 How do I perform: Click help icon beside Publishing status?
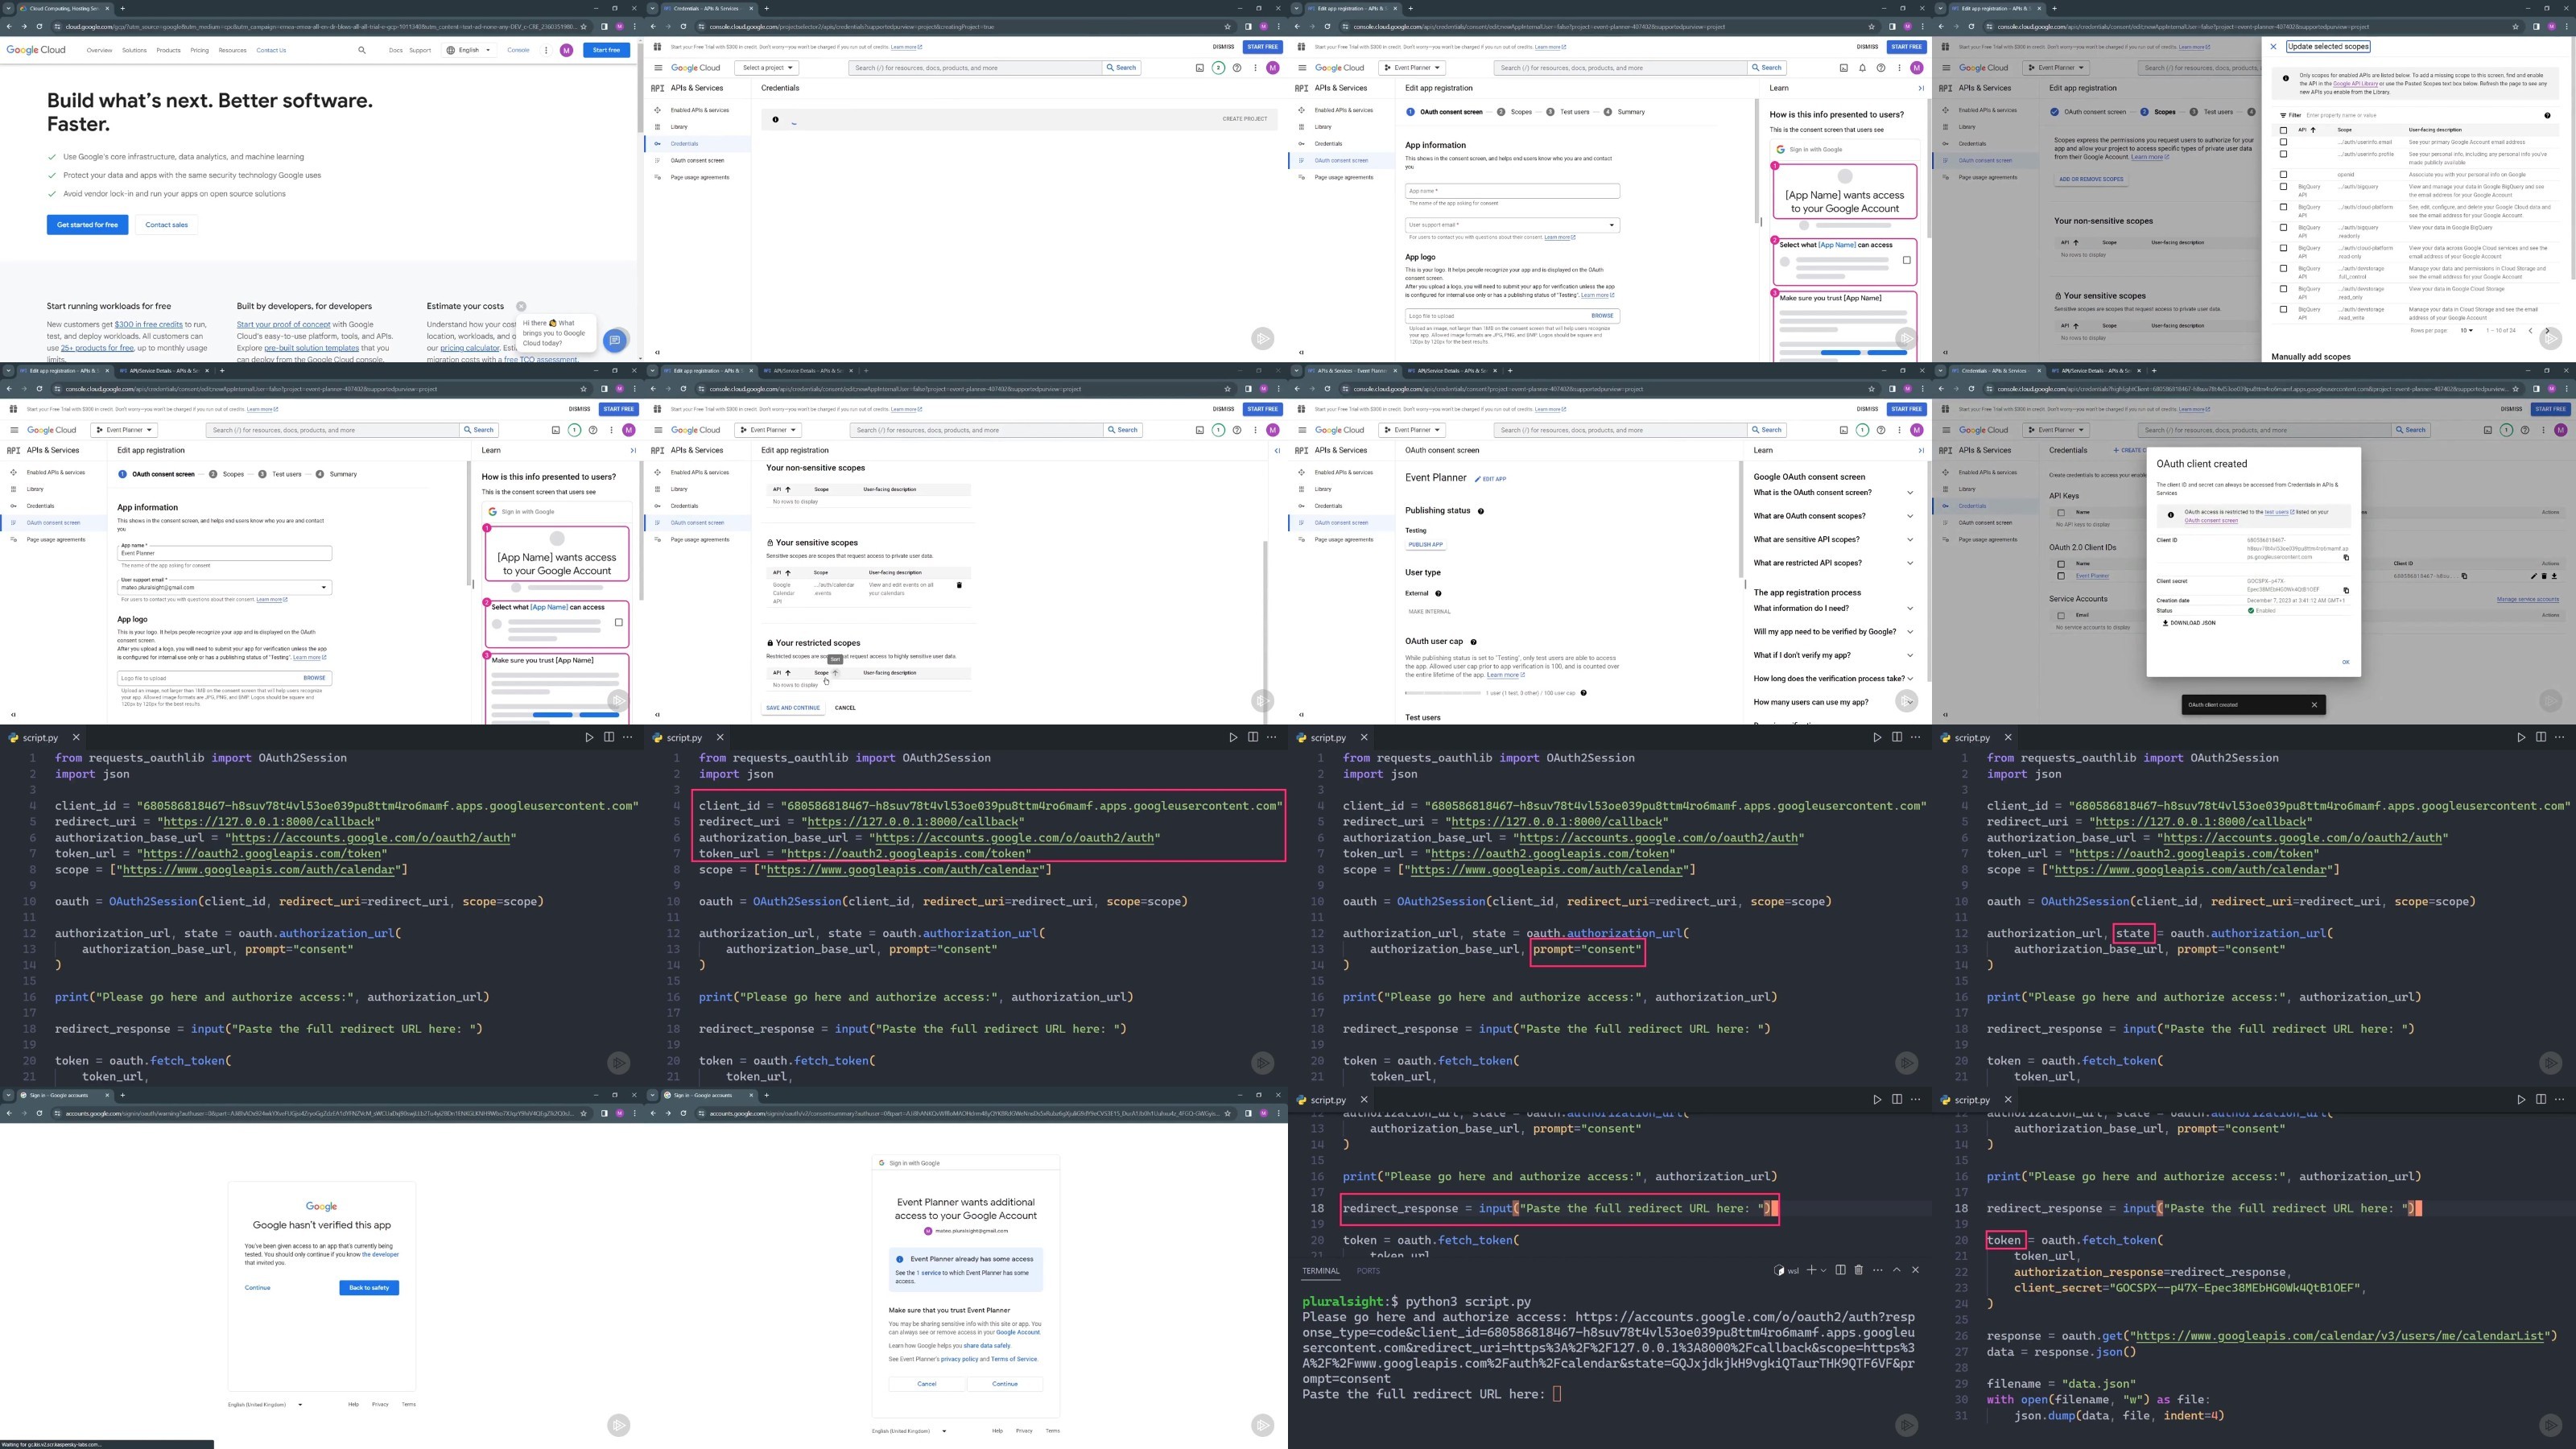1481,511
